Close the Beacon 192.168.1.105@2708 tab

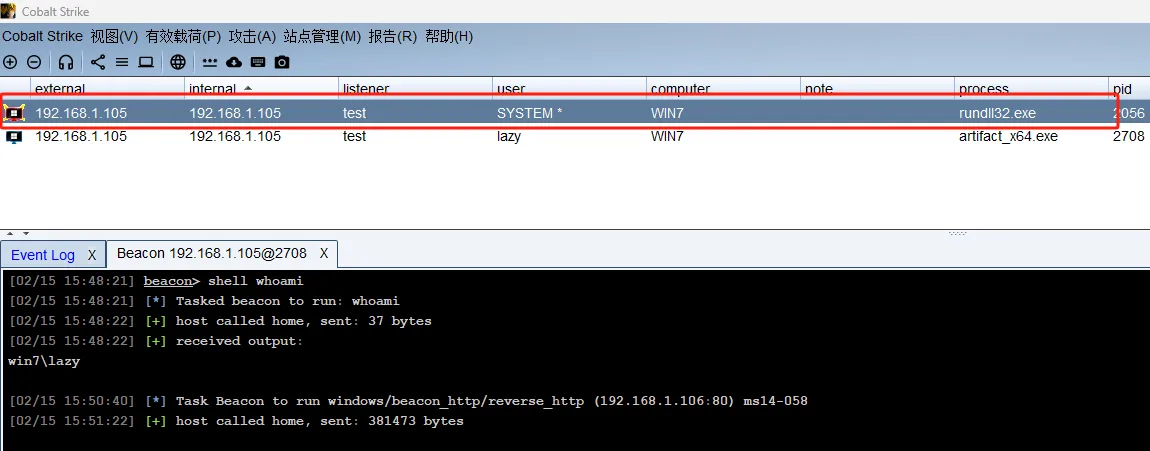click(323, 253)
